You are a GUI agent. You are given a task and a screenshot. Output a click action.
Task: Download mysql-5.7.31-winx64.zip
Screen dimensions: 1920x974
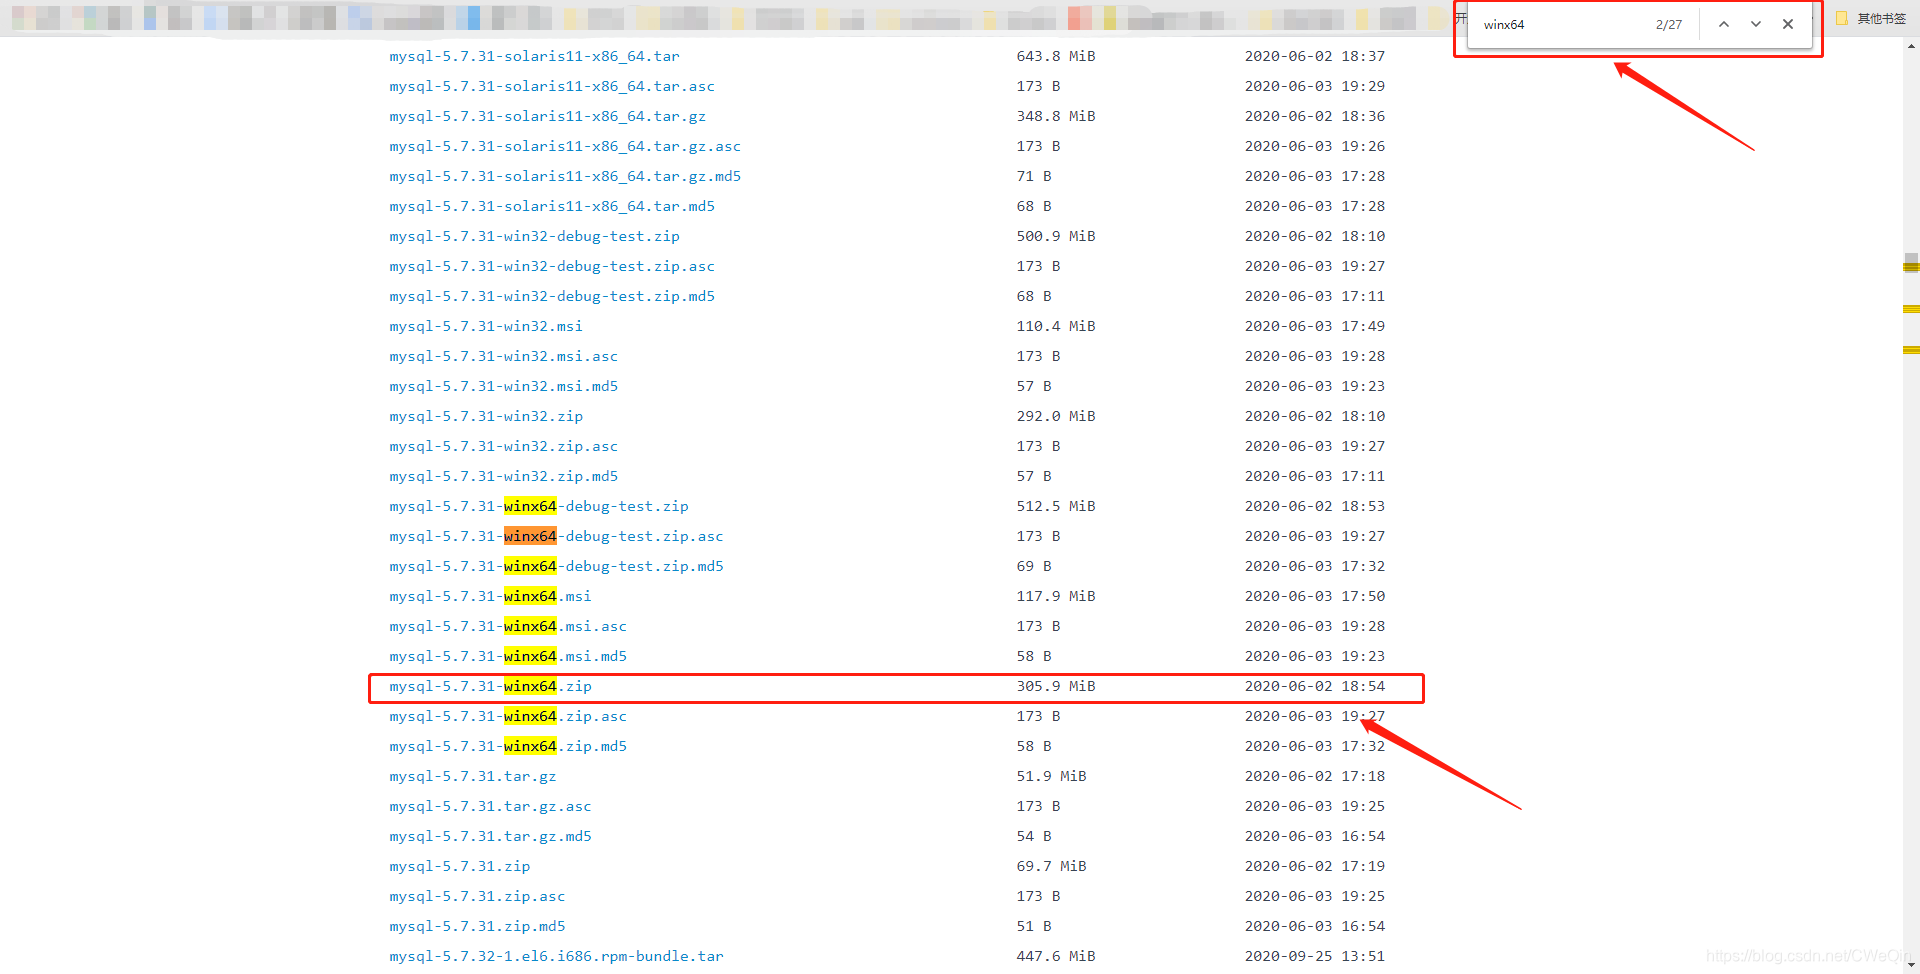490,686
